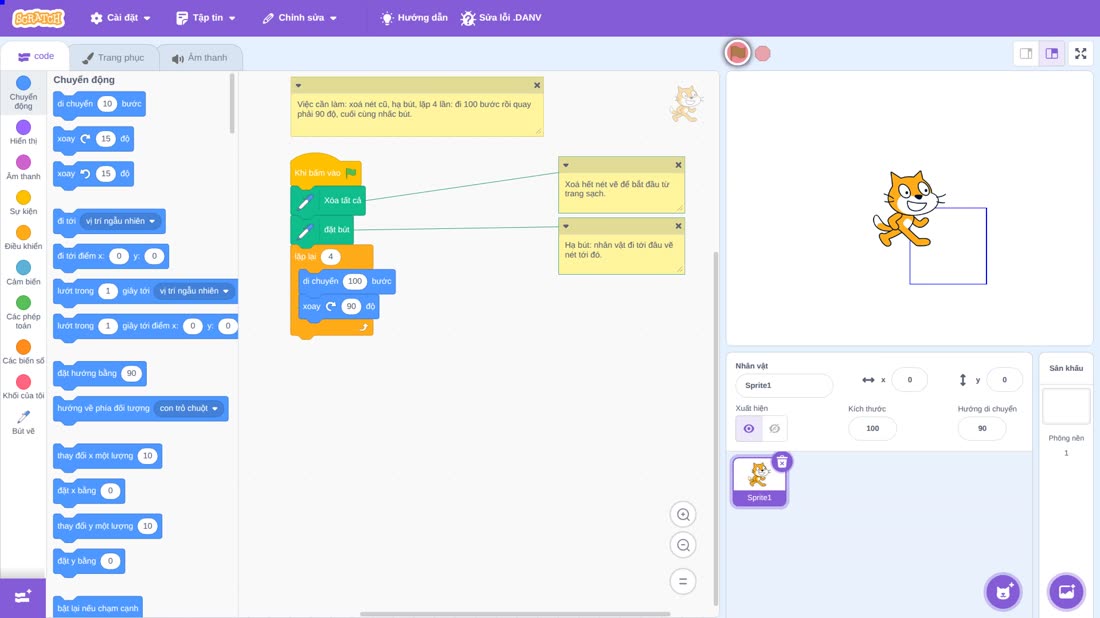Open the Tập tin menu
Image resolution: width=1100 pixels, height=618 pixels.
[206, 18]
